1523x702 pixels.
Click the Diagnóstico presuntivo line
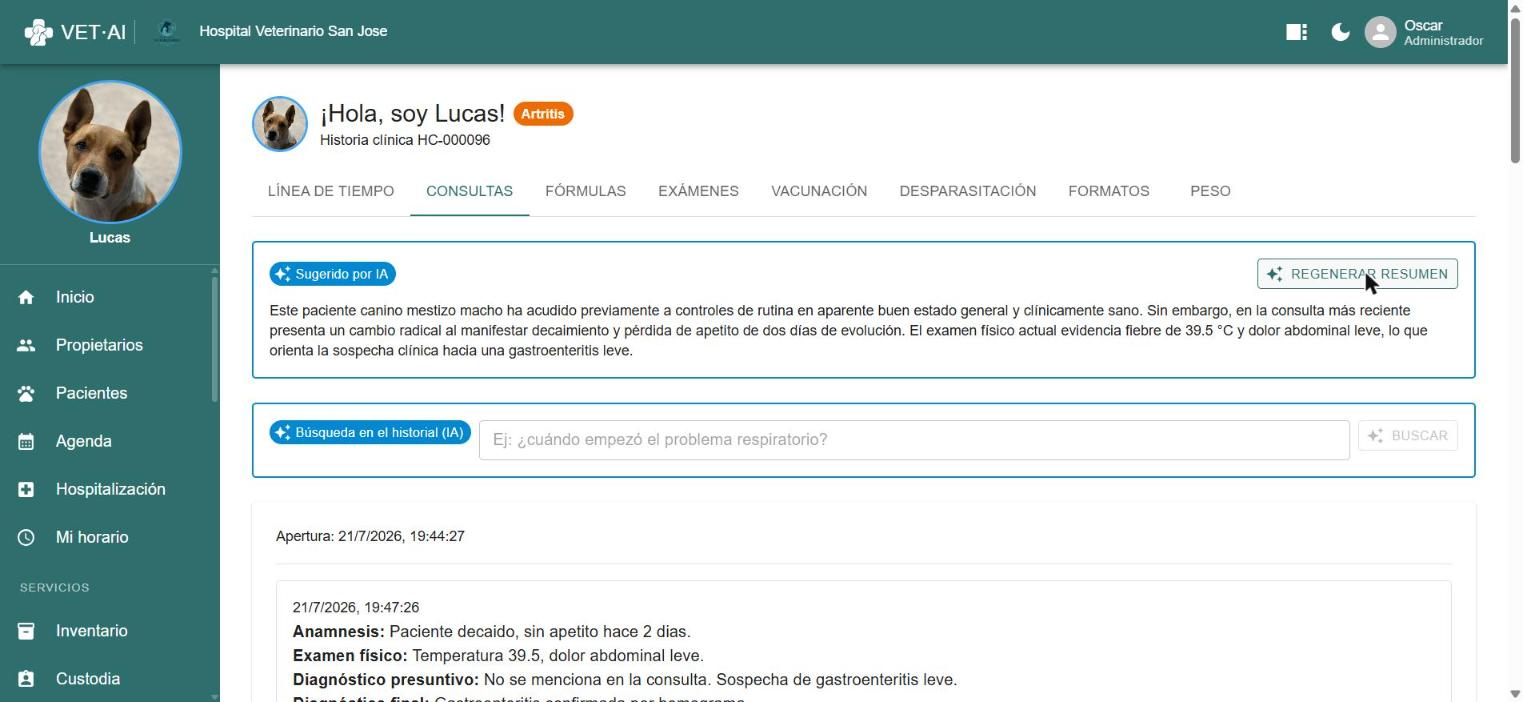coord(625,680)
